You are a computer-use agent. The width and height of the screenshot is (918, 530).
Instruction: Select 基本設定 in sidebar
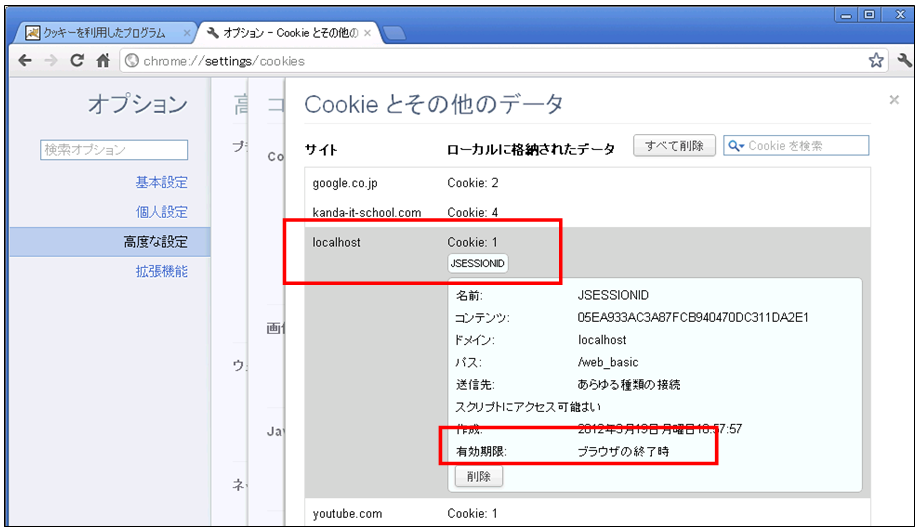pyautogui.click(x=161, y=183)
